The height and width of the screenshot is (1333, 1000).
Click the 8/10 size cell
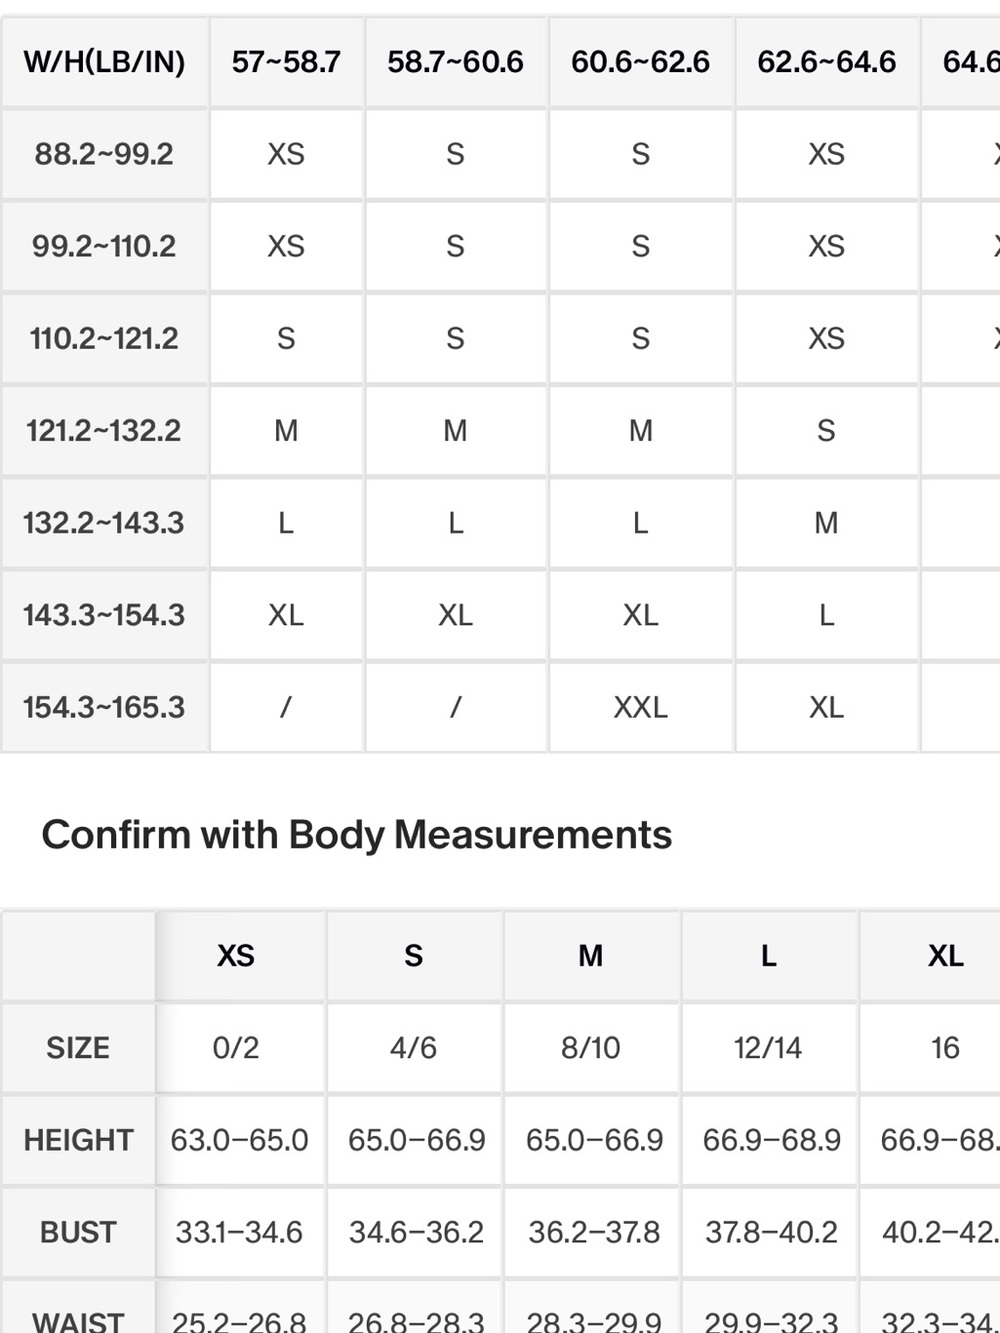[591, 1048]
